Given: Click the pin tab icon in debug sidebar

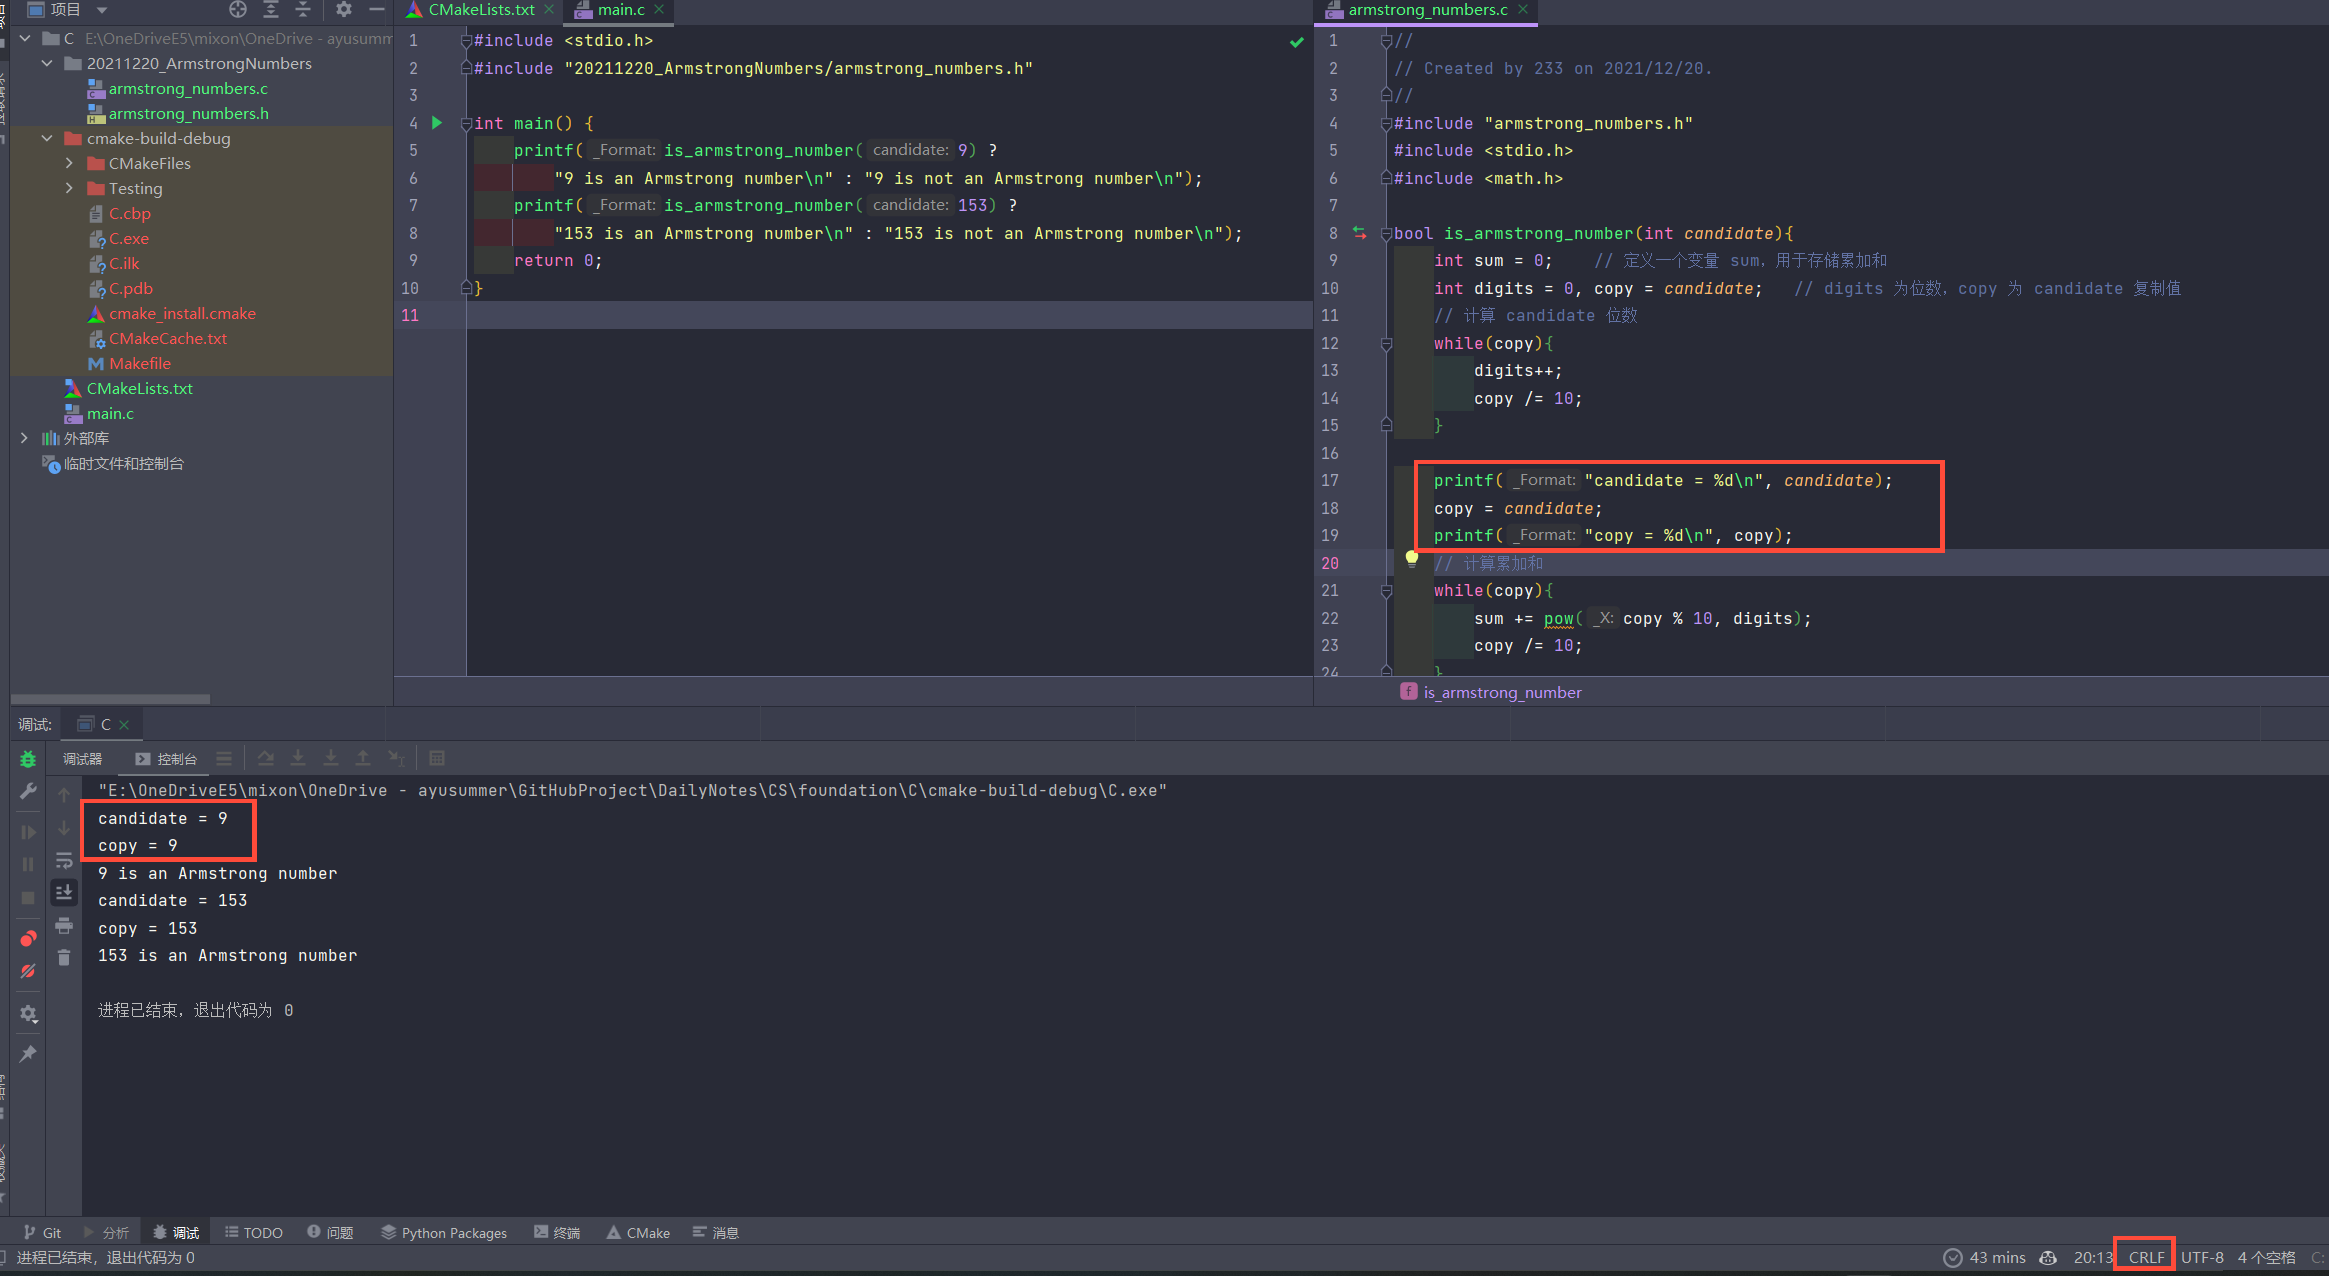Looking at the screenshot, I should [28, 1054].
